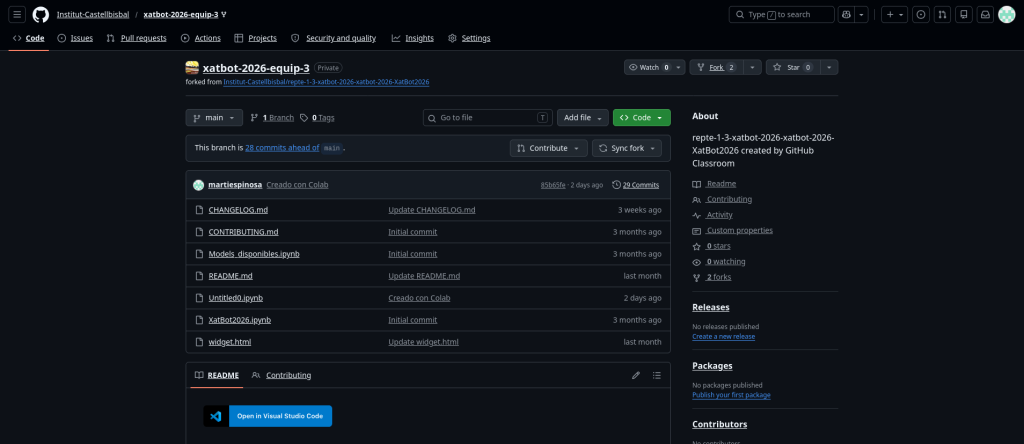1024x444 pixels.
Task: Open the green Code dropdown
Action: (641, 117)
